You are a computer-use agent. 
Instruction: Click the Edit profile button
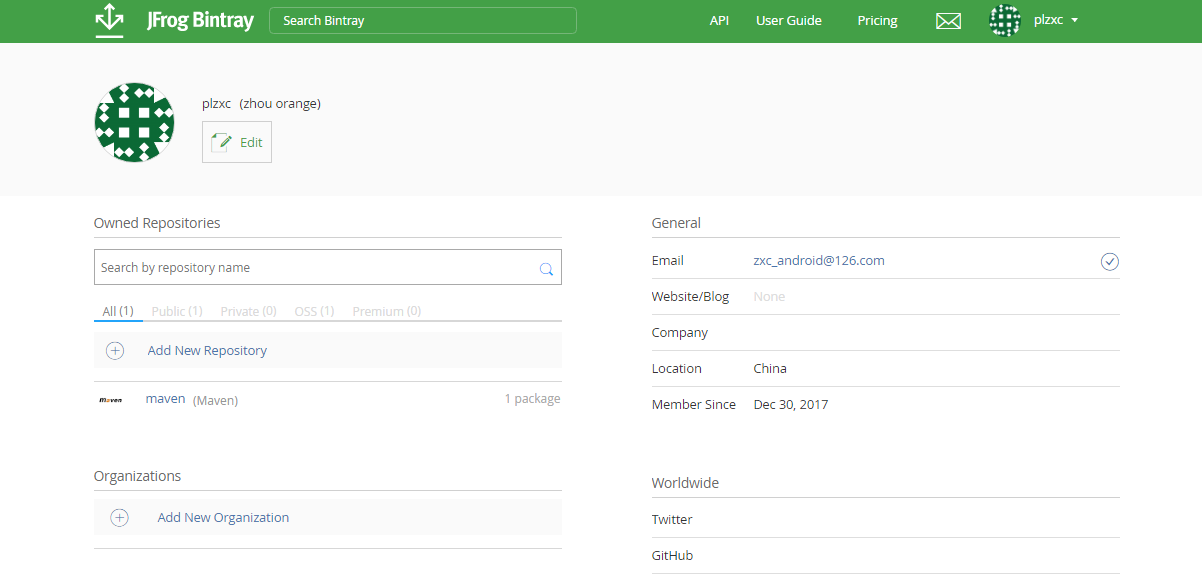point(237,142)
